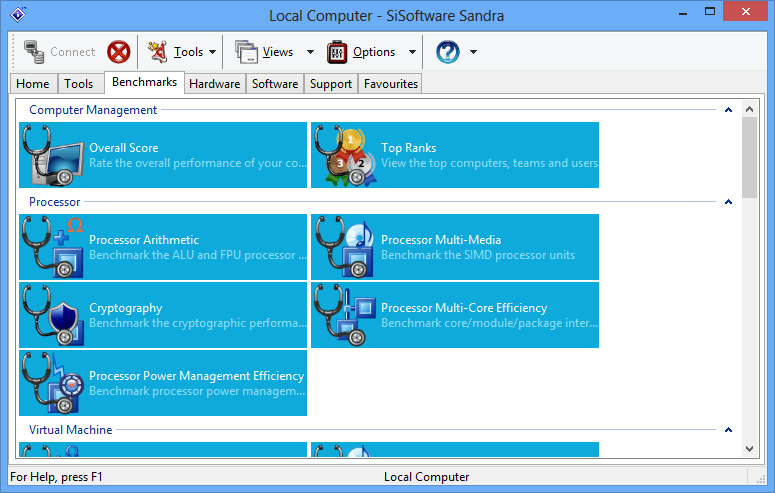
Task: Click the Processor Multi-Media icon
Action: point(345,247)
